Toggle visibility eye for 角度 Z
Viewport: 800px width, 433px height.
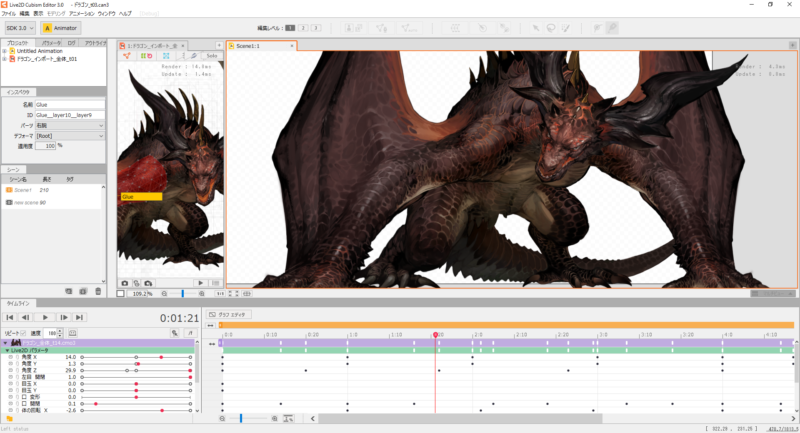pyautogui.click(x=10, y=371)
